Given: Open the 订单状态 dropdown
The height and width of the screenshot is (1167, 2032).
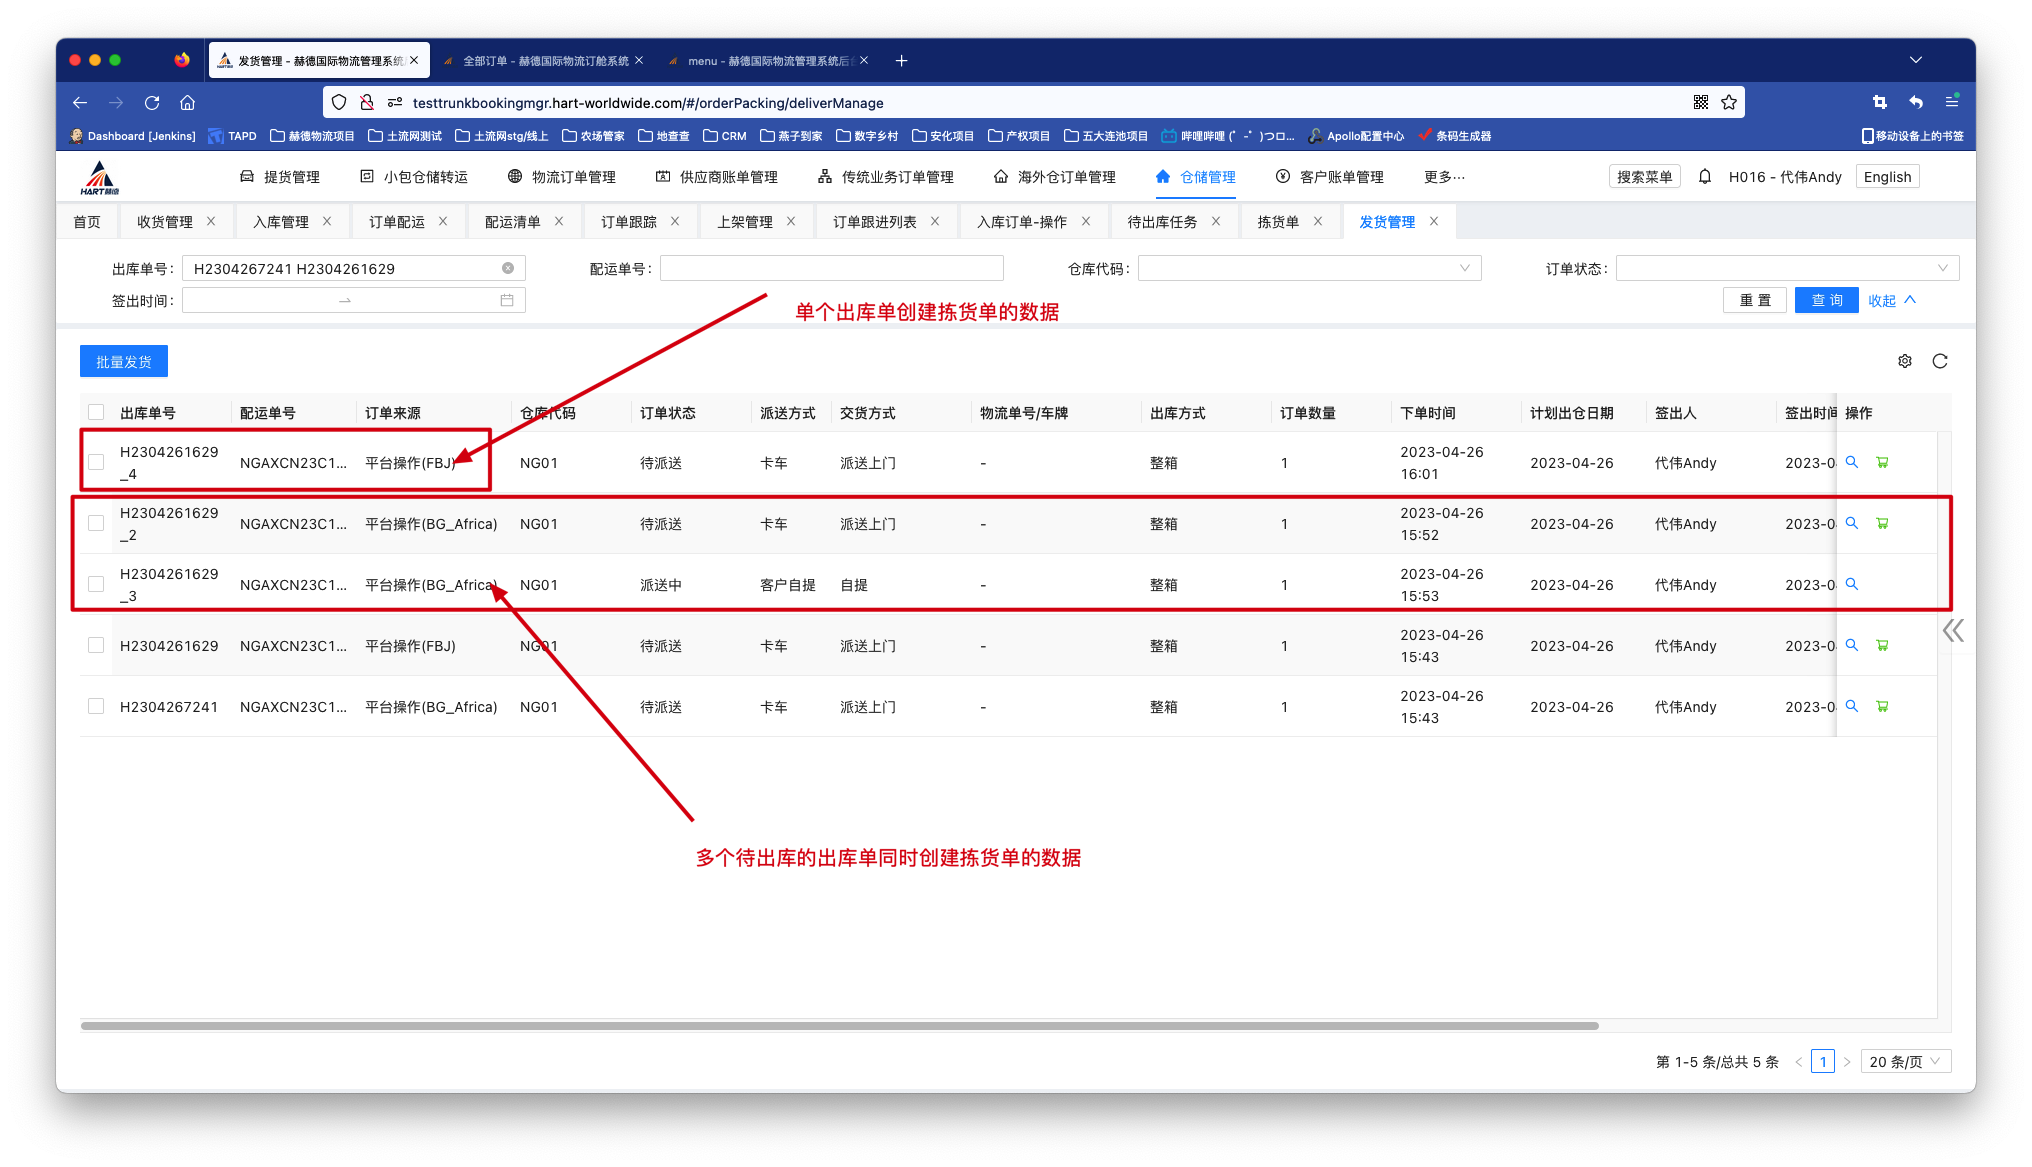Looking at the screenshot, I should coord(1787,268).
